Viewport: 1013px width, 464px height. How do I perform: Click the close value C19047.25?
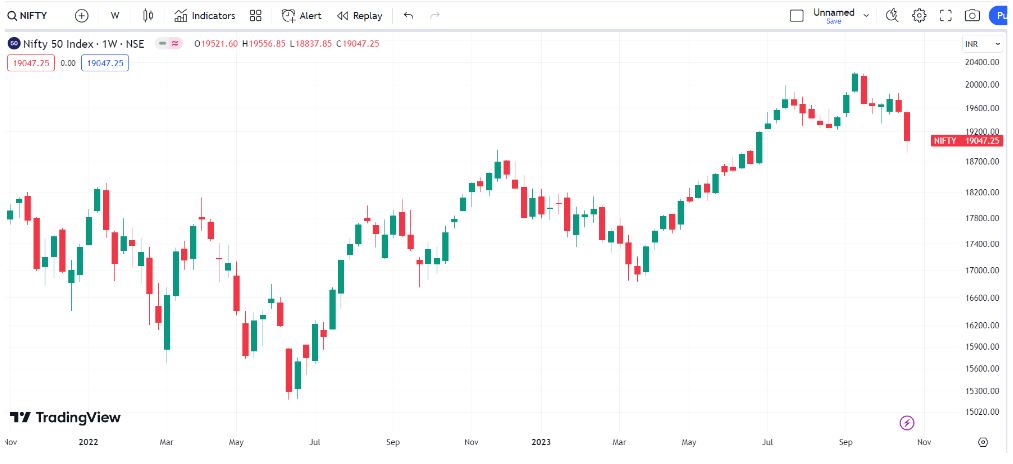click(357, 43)
